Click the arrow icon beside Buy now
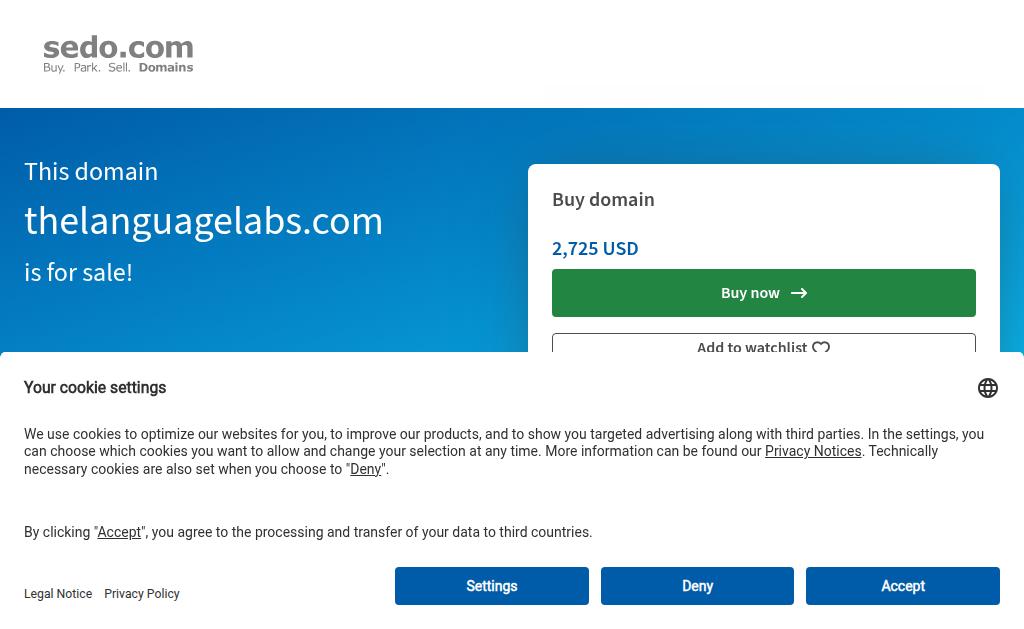 pyautogui.click(x=799, y=293)
